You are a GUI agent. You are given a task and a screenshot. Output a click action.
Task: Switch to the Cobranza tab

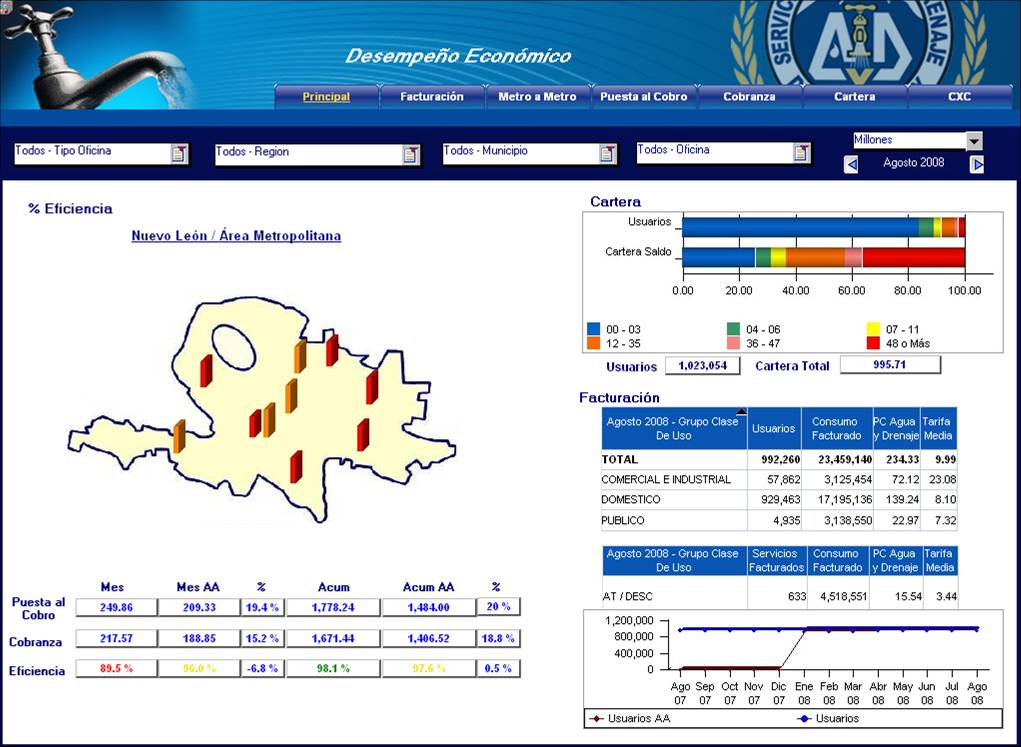[749, 96]
